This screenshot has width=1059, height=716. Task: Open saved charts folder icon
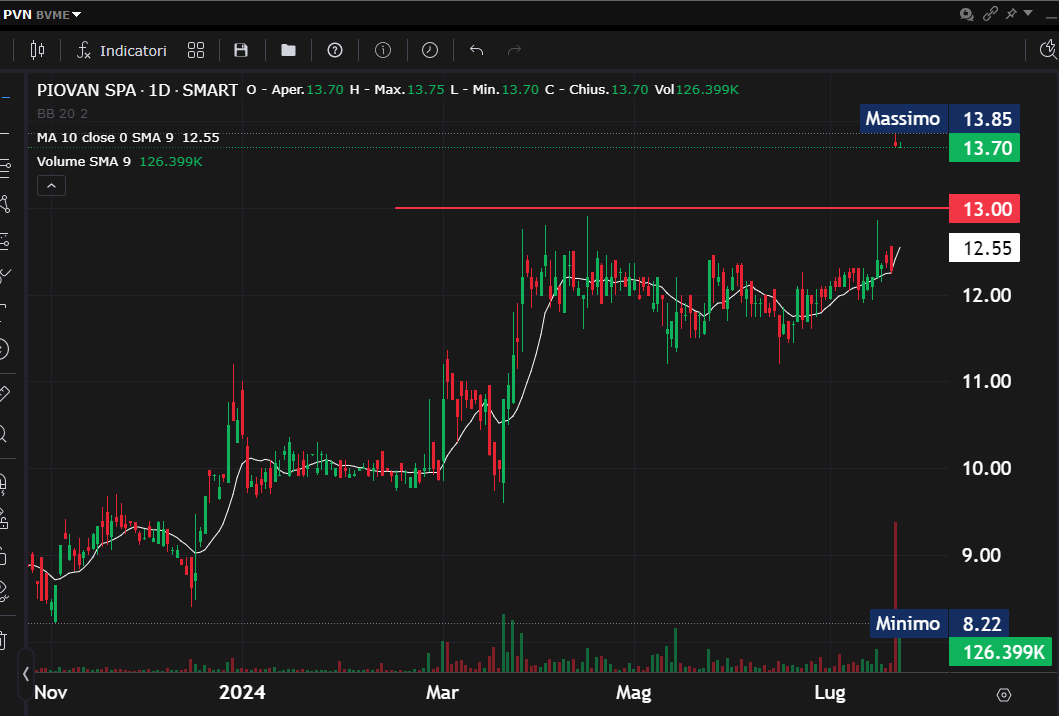(288, 50)
